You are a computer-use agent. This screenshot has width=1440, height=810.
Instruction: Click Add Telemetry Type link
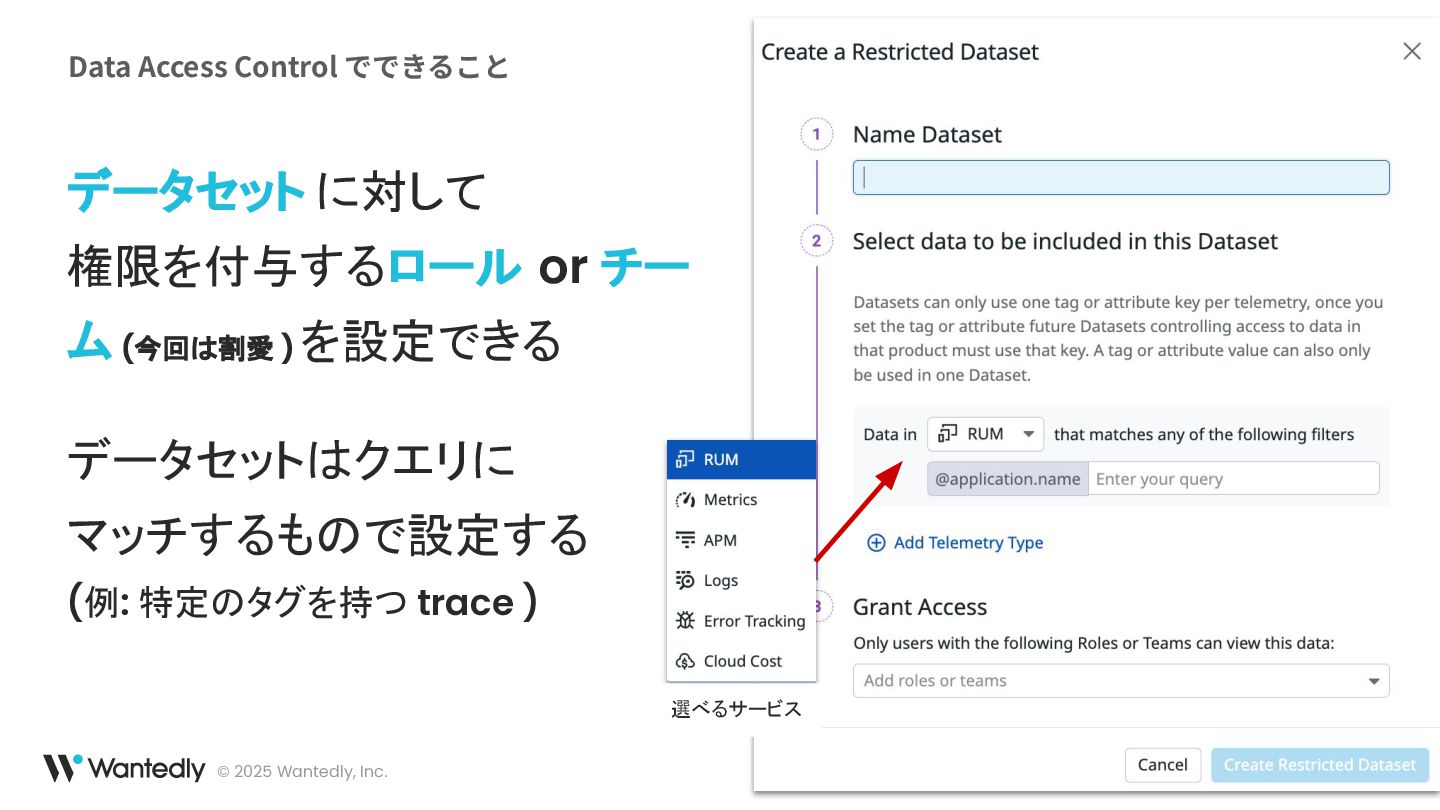(955, 543)
